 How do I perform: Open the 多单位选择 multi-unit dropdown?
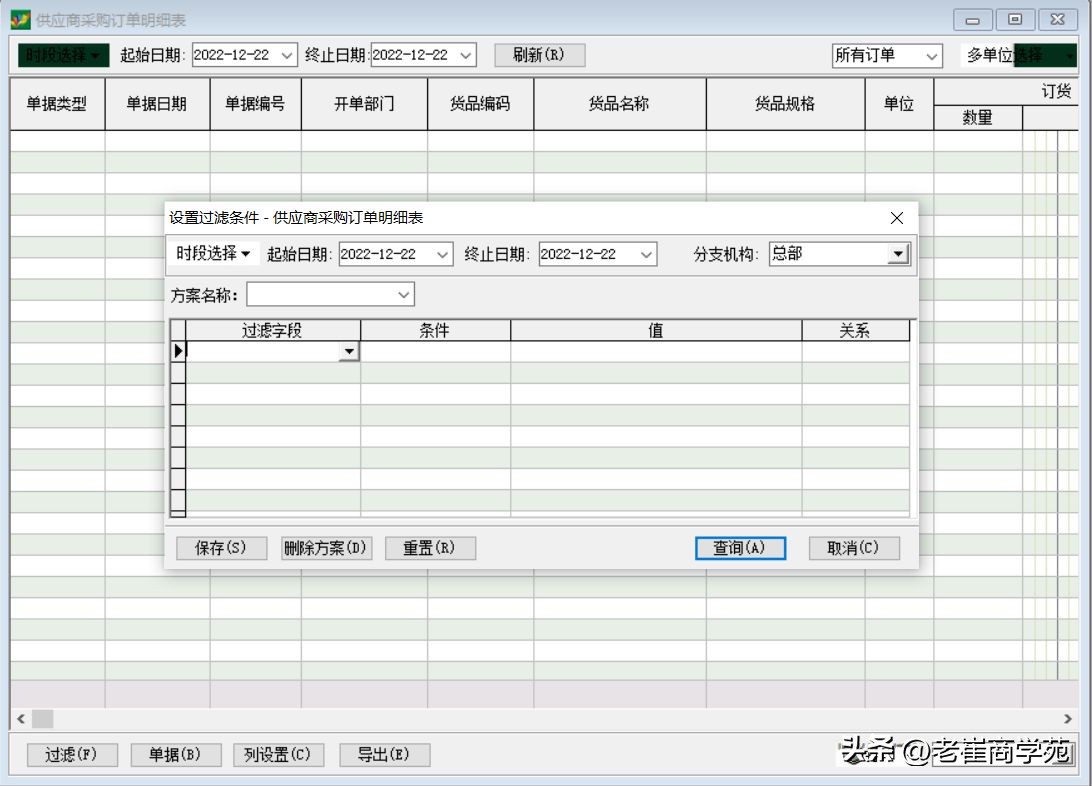(x=1020, y=55)
